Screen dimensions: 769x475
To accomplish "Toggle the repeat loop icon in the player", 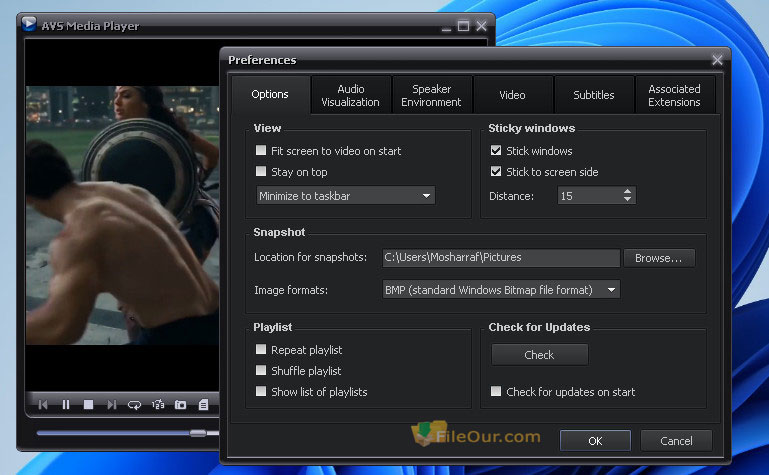I will coord(134,405).
